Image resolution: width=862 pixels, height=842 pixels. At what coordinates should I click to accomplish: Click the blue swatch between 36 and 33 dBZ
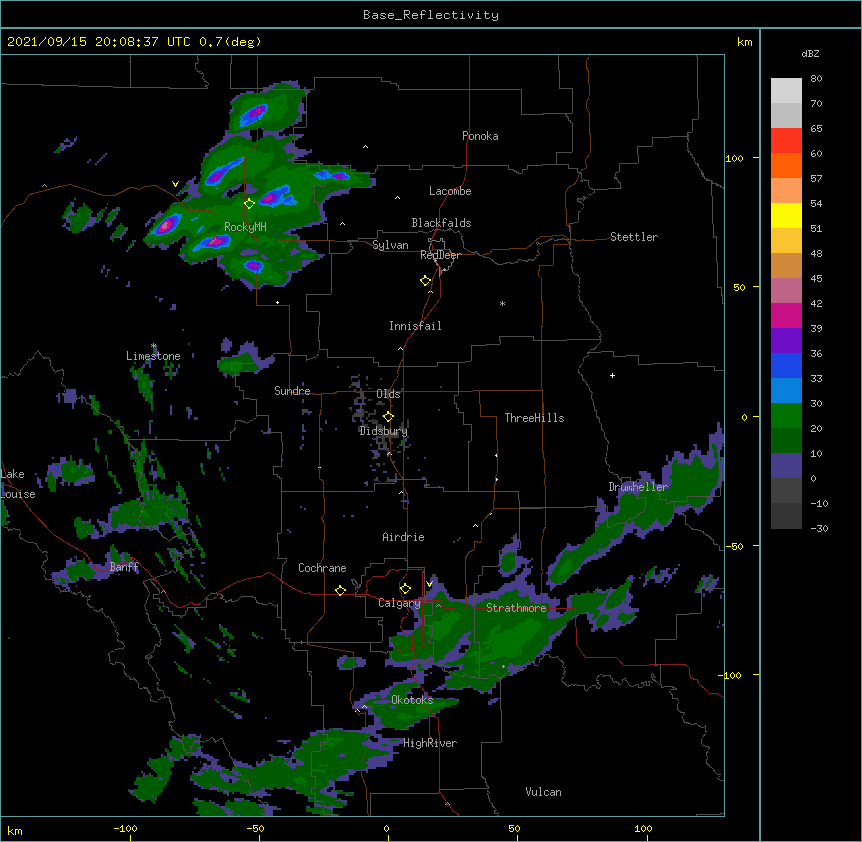click(786, 365)
